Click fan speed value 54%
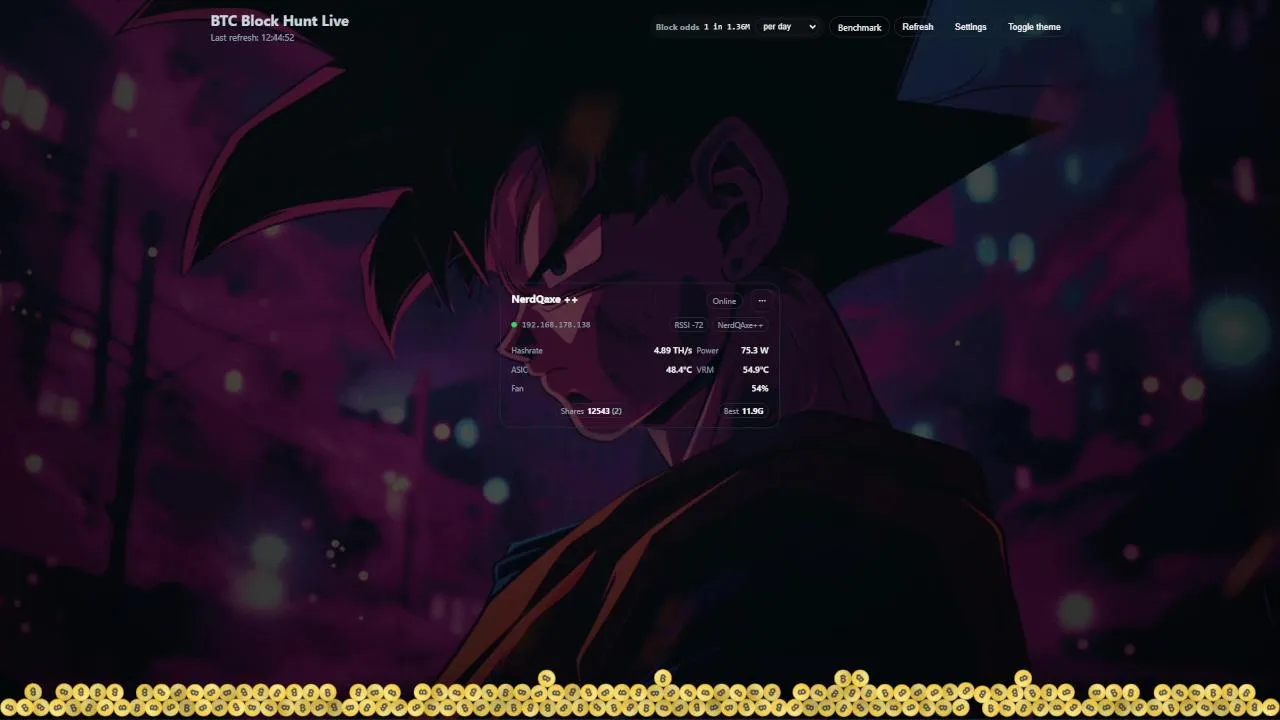The height and width of the screenshot is (720, 1280). [760, 388]
